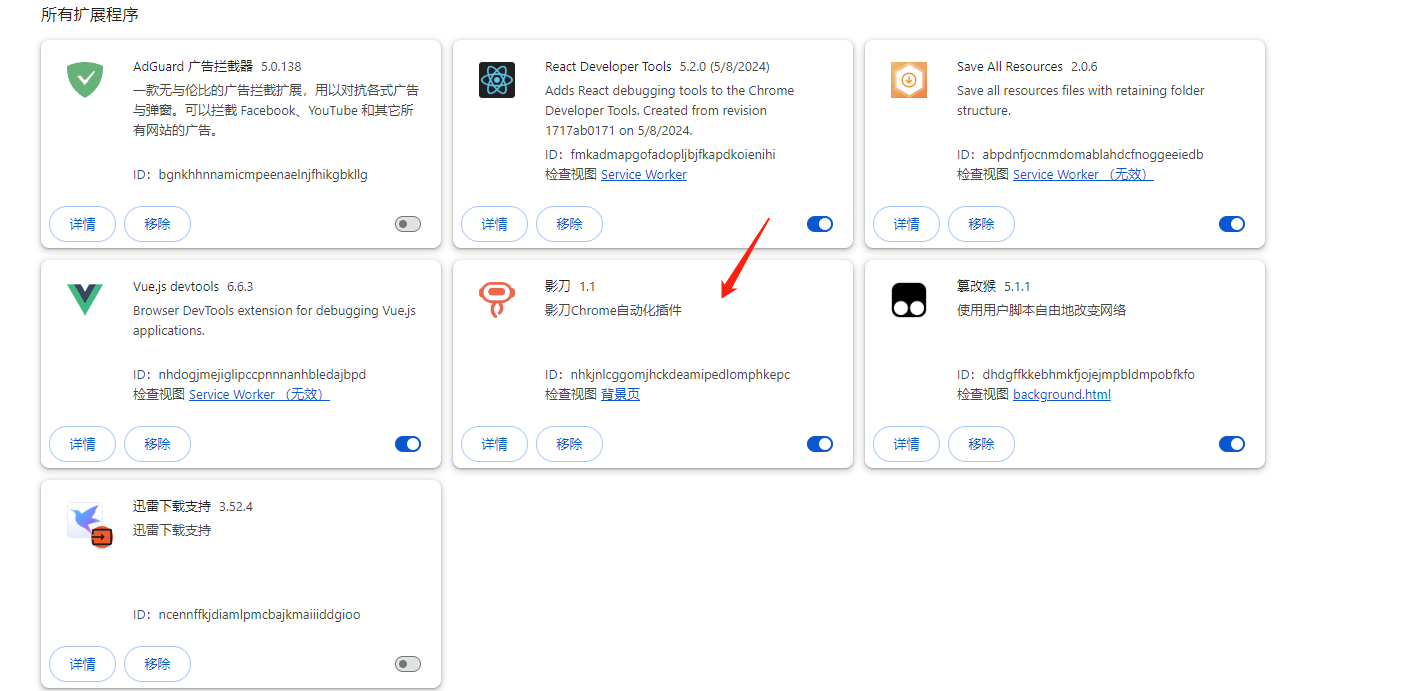1407x691 pixels.
Task: Click the Save All Resources orange icon
Action: 909,80
